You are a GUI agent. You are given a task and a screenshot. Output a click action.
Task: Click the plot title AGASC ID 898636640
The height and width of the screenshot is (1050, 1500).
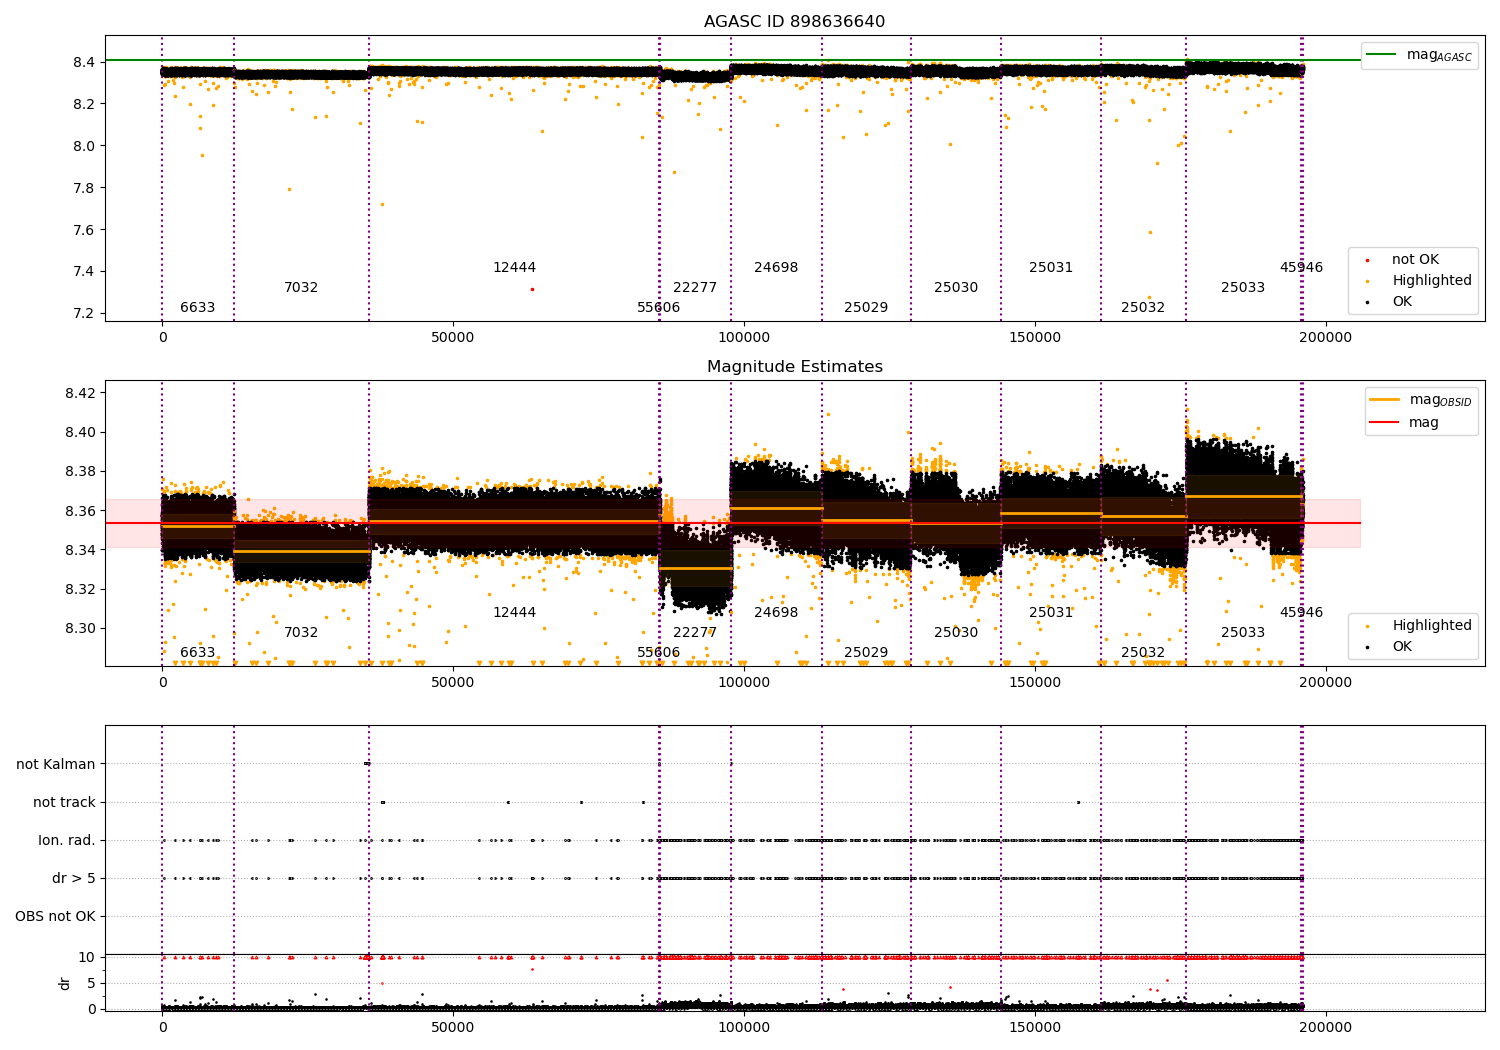pos(794,22)
